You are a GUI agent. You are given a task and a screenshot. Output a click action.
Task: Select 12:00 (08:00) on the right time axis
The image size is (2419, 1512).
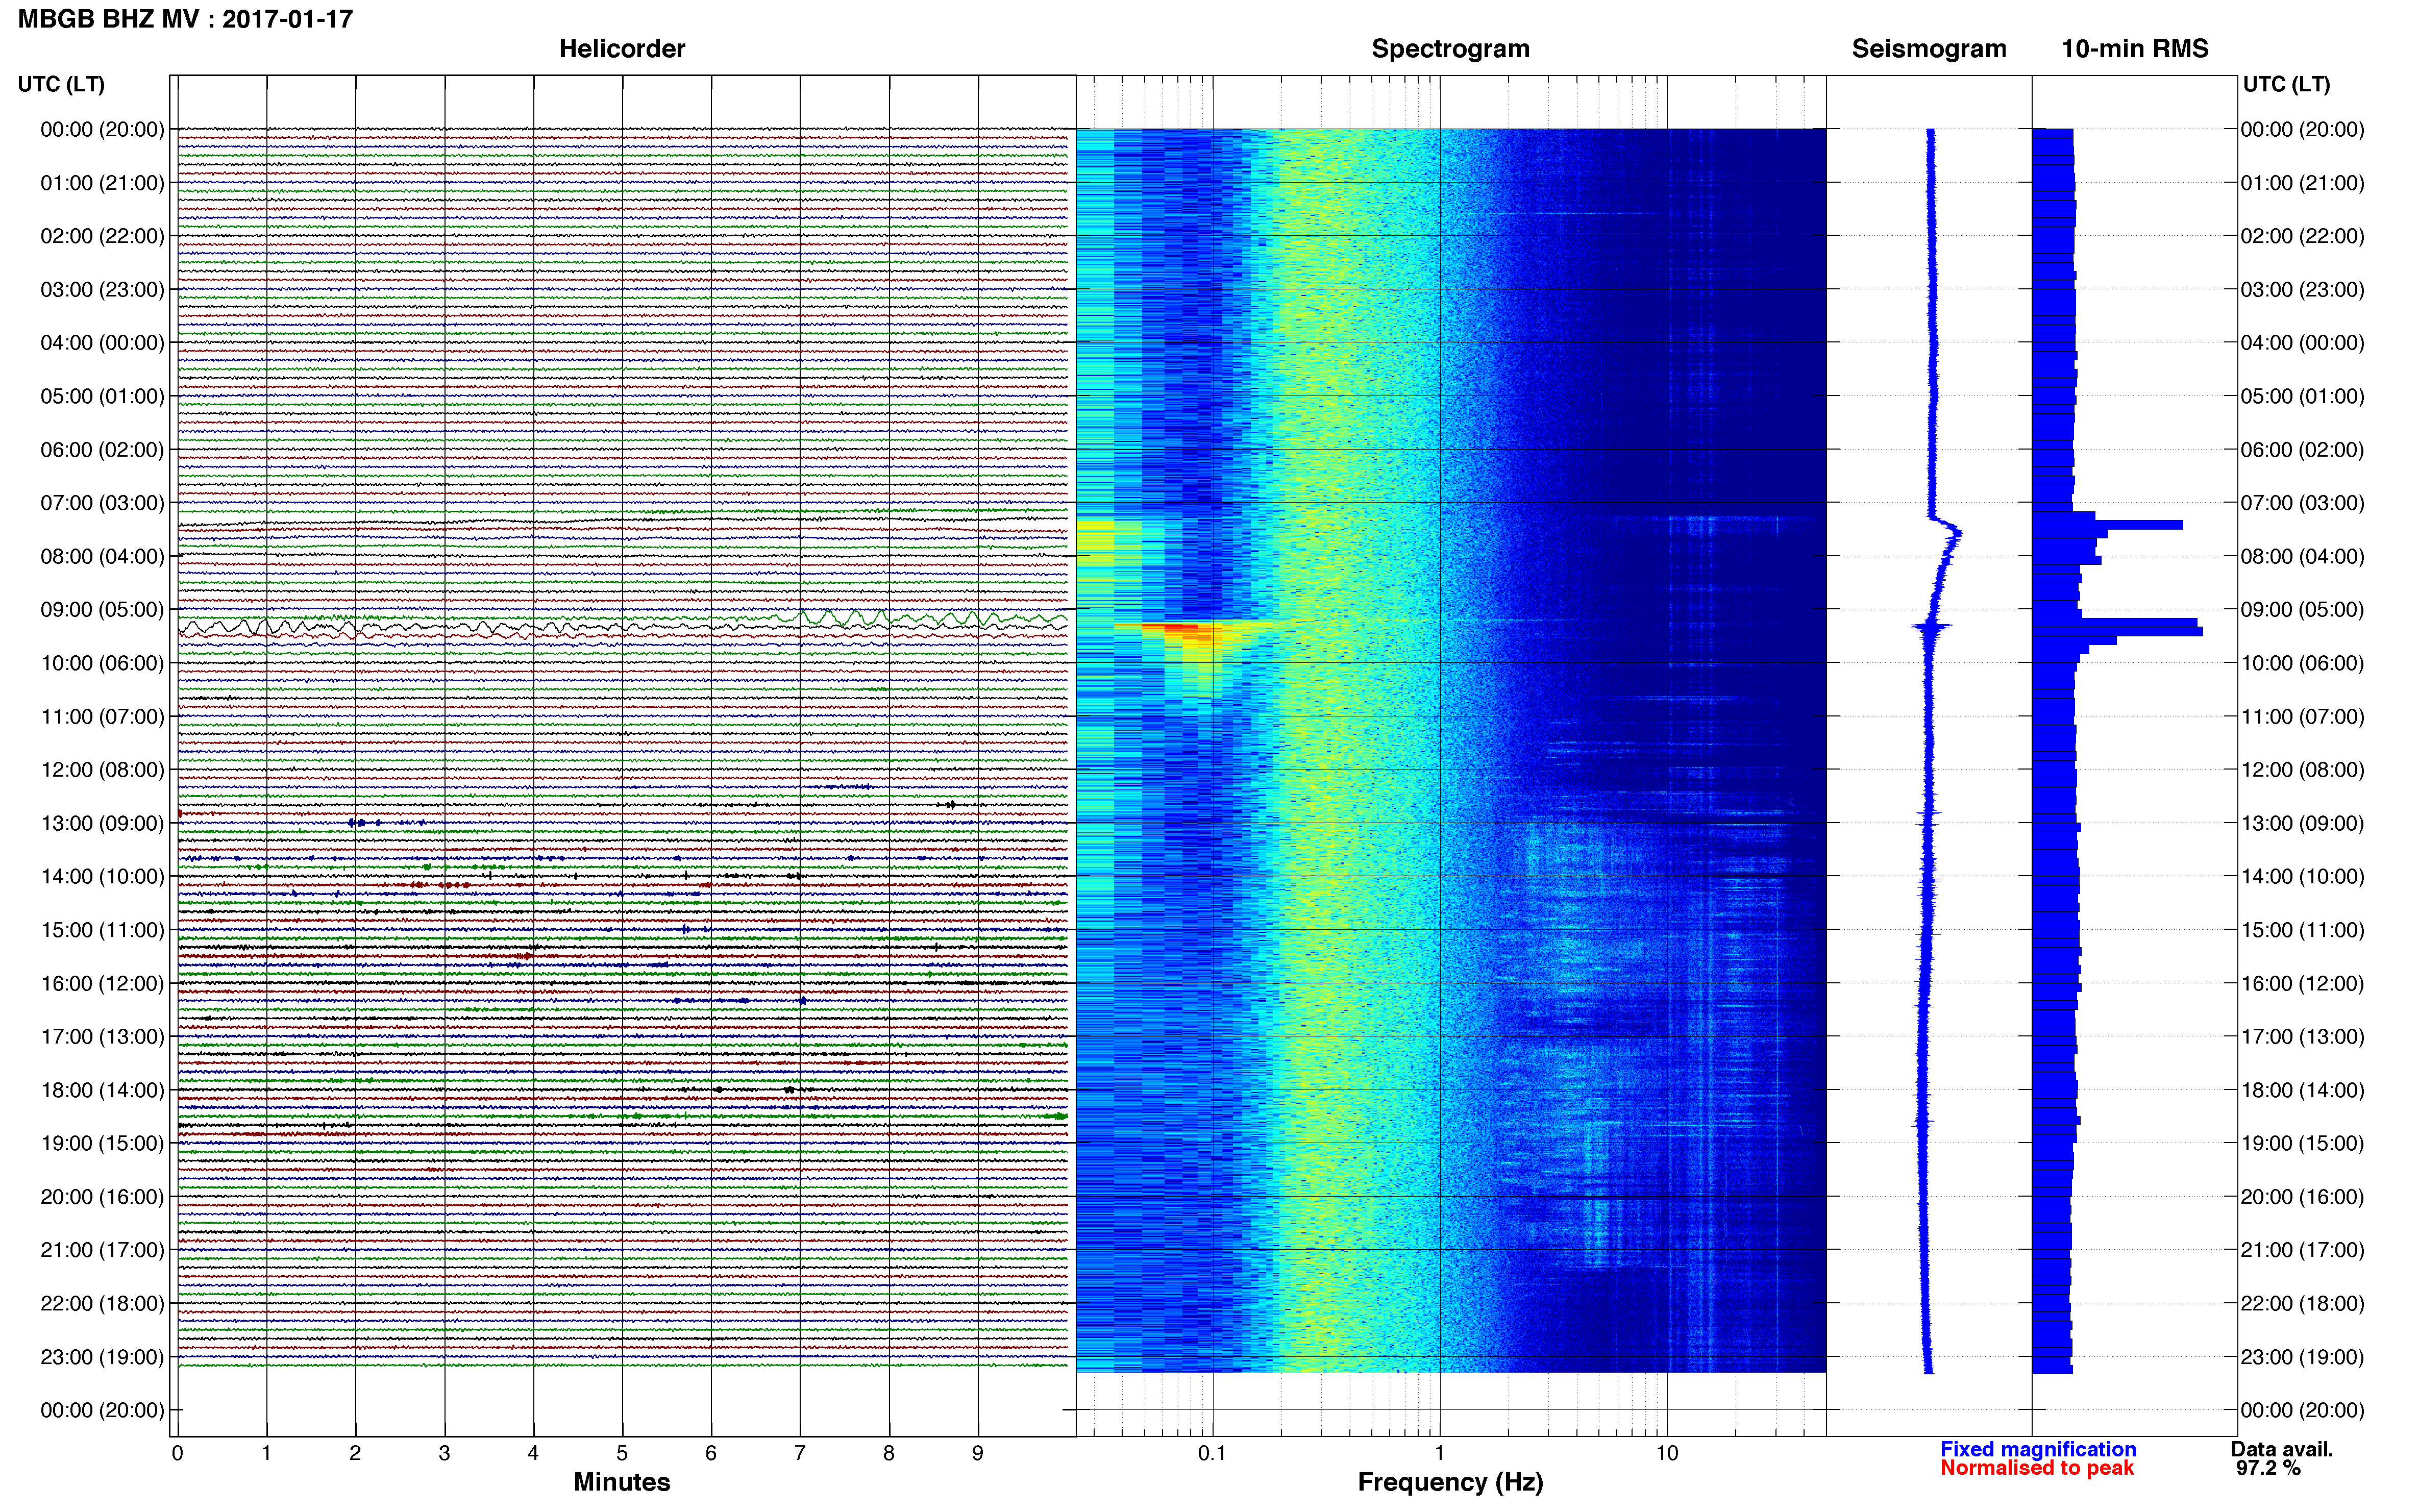coord(2302,770)
